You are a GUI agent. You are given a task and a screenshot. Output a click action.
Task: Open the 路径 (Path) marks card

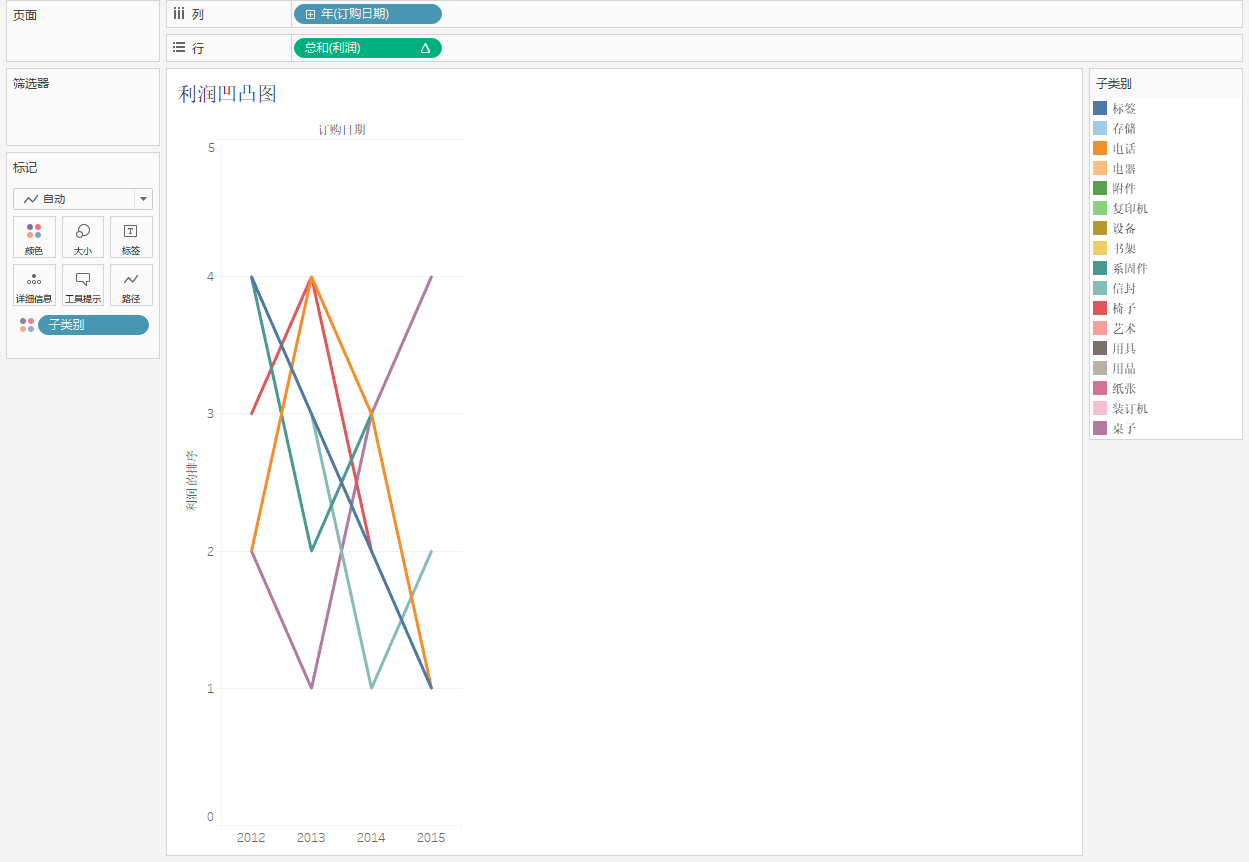(x=131, y=285)
